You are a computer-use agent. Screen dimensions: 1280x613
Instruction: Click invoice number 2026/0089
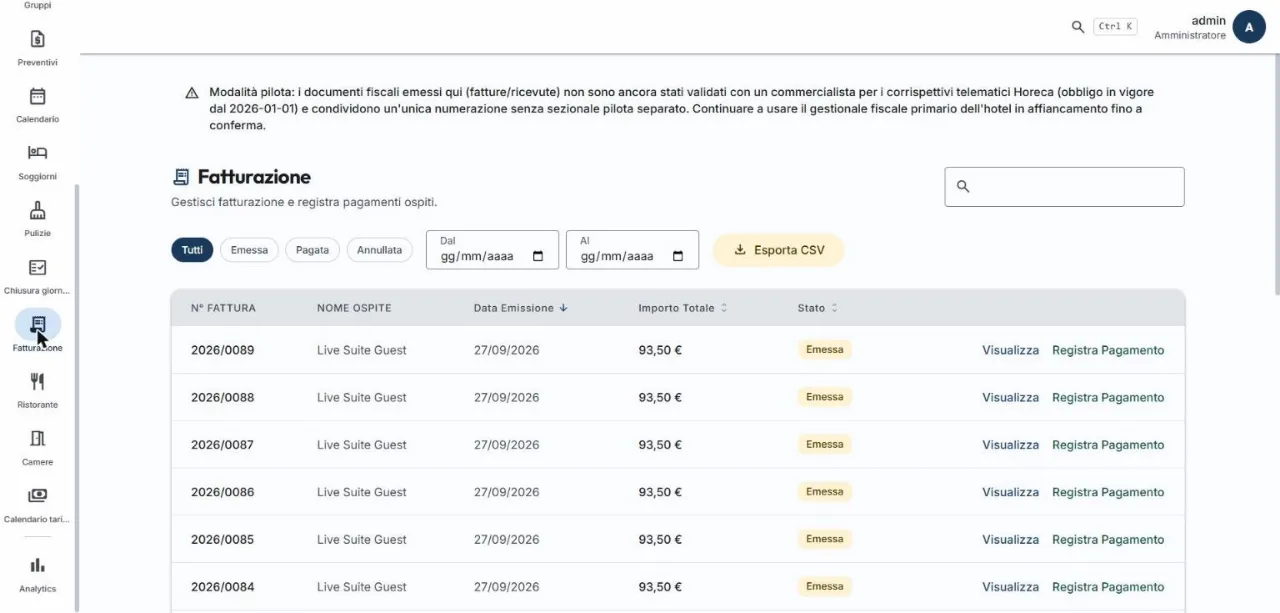tap(222, 350)
